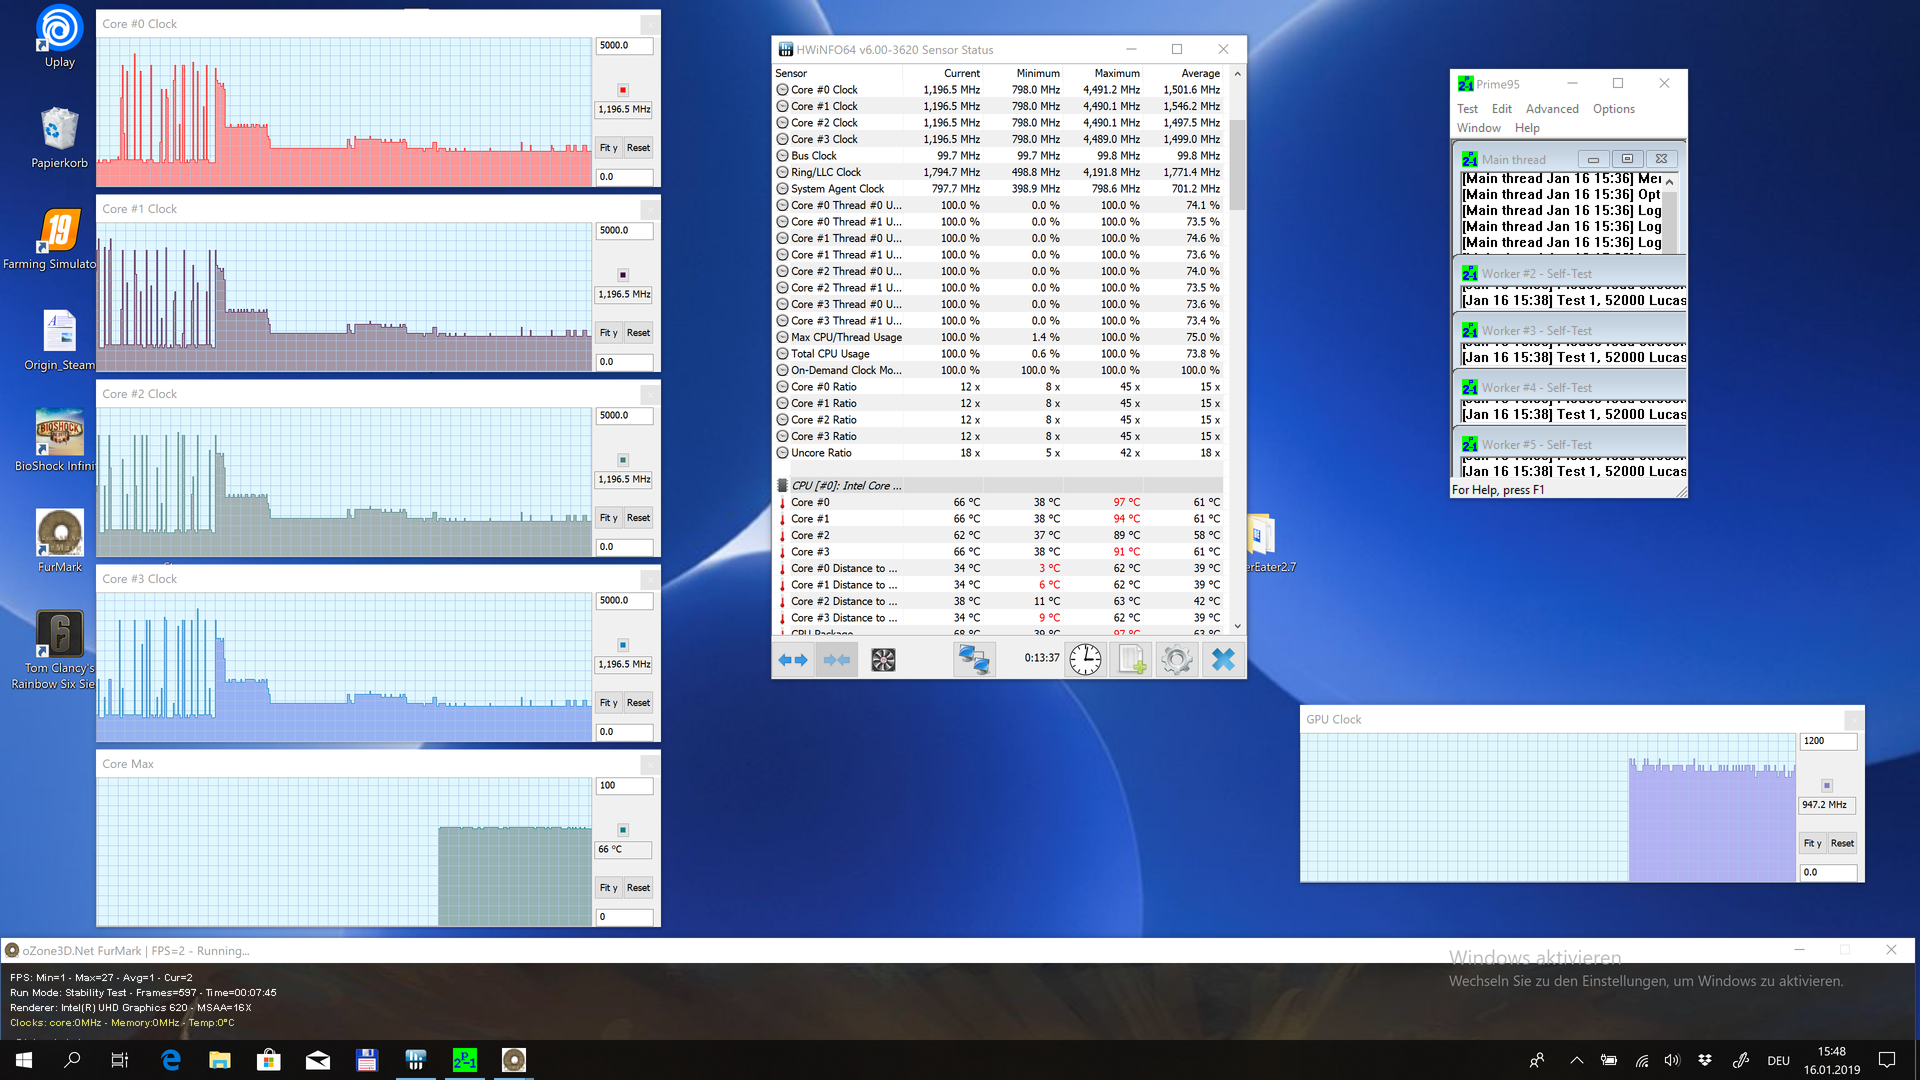Click the blue X close-sensors icon
The height and width of the screenshot is (1080, 1920).
[x=1223, y=660]
